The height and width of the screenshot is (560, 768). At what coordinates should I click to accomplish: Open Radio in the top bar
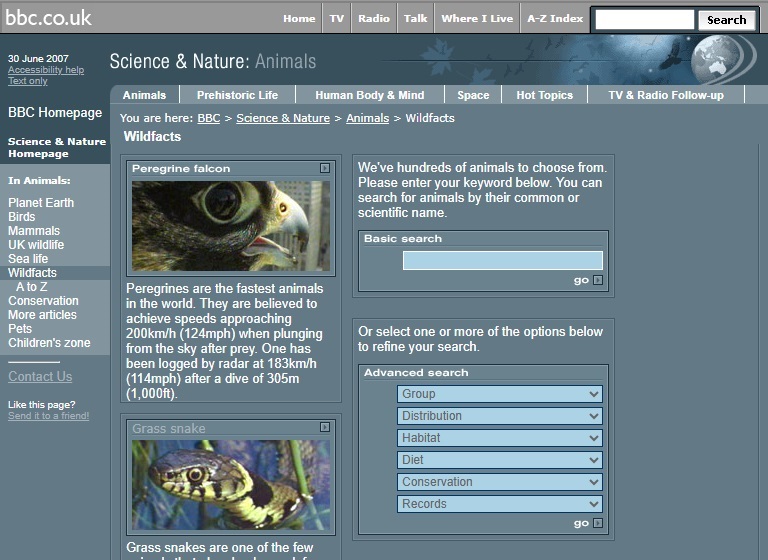[374, 19]
